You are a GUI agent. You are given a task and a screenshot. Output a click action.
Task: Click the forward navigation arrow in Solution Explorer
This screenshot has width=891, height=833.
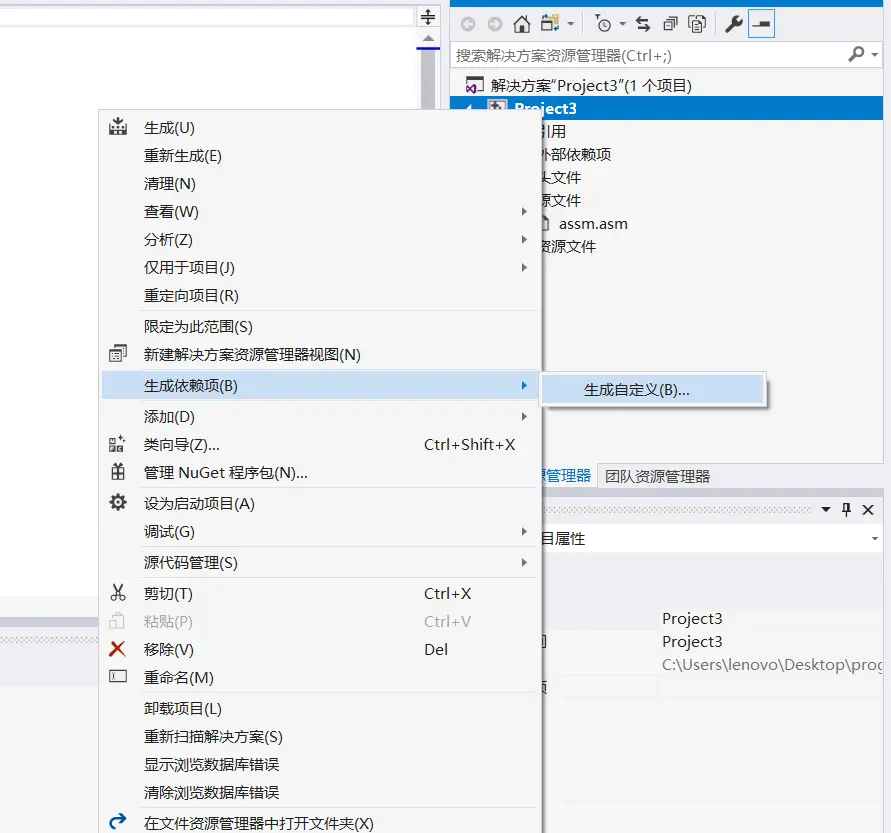(x=495, y=24)
